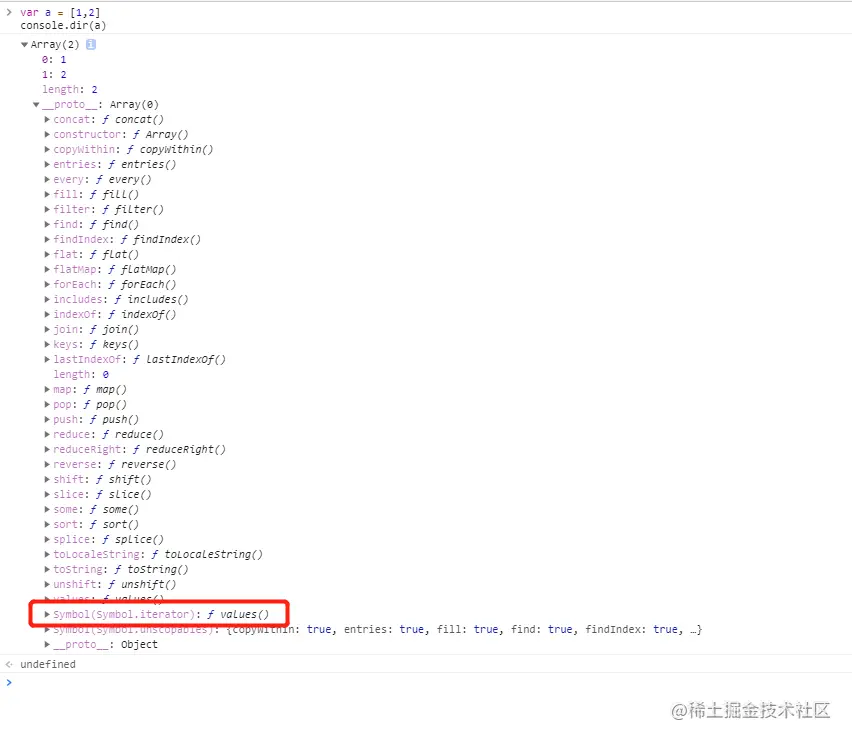Screen dimensions: 852x742
Task: Expand the join function entry
Action: point(47,329)
